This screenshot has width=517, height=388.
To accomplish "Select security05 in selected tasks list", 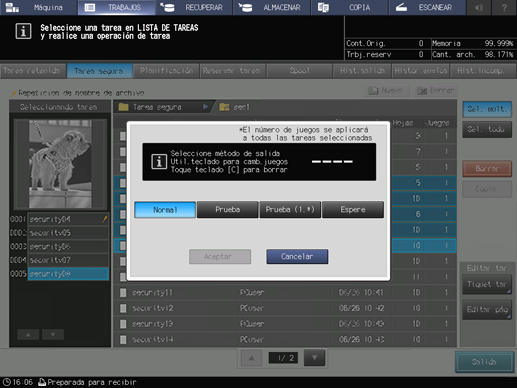I will 68,233.
